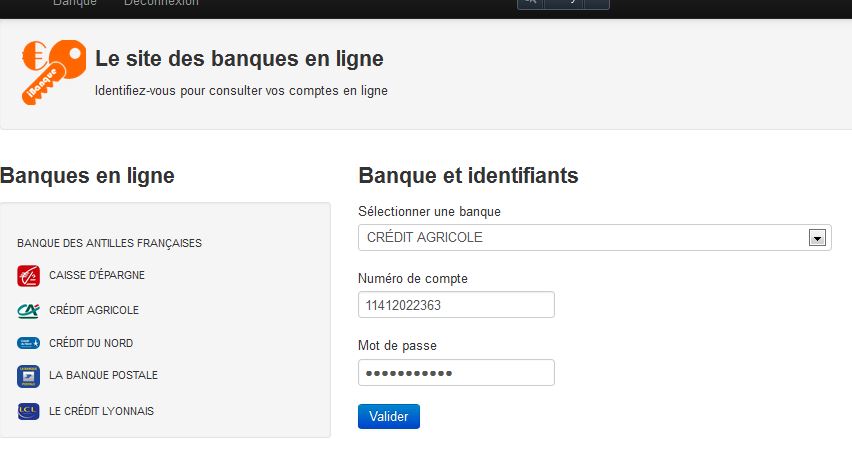Click the La Banque Postale icon
This screenshot has width=852, height=455.
[28, 376]
